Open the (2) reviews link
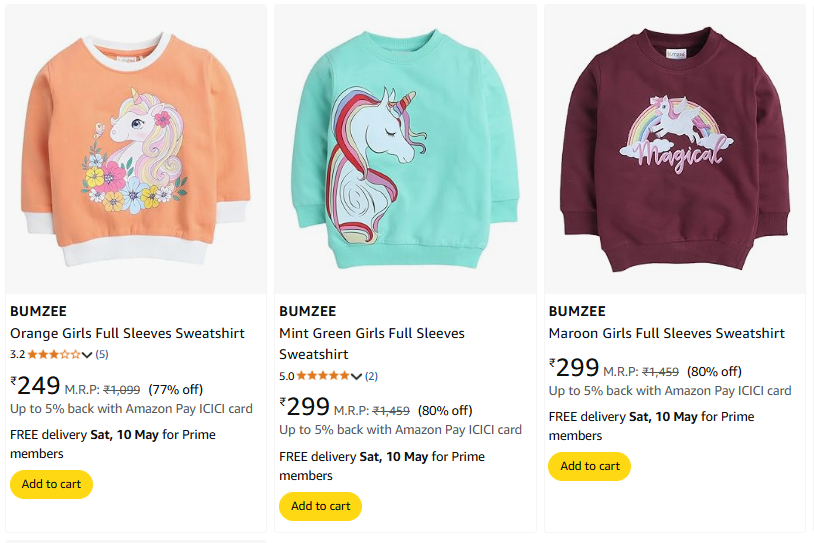This screenshot has height=543, width=814. point(371,376)
